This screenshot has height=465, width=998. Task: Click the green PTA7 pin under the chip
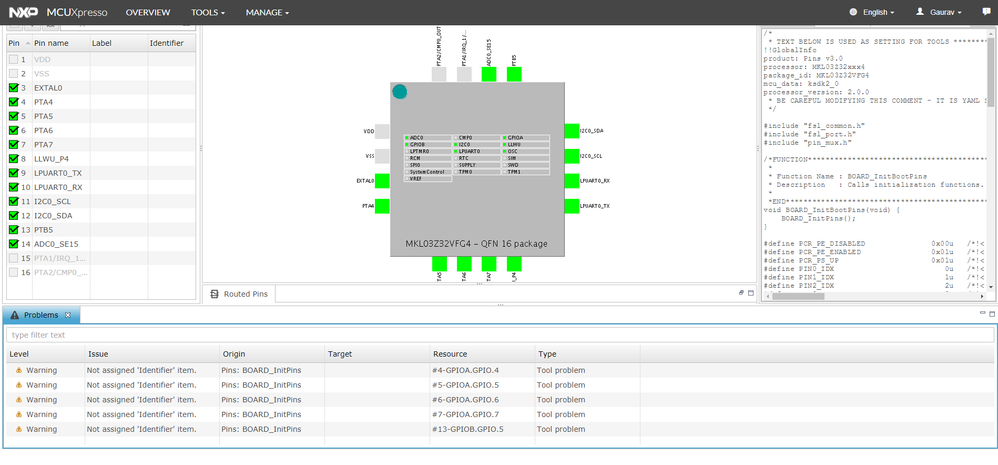pyautogui.click(x=489, y=264)
